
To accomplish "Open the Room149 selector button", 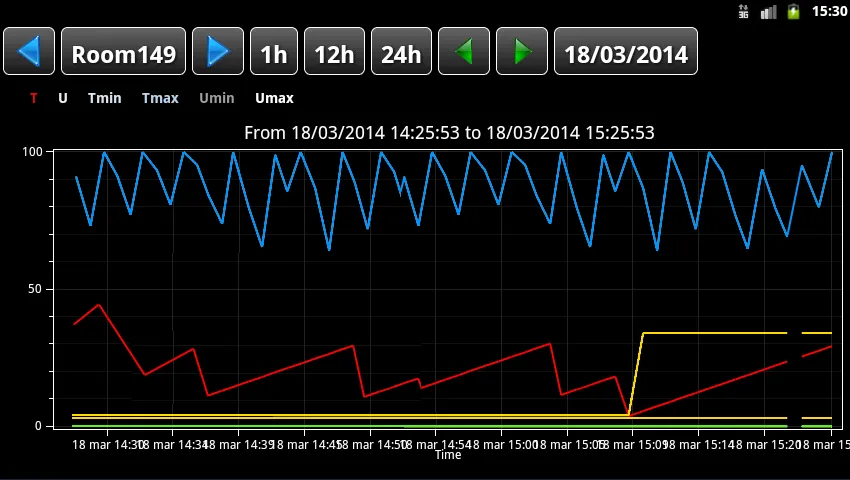I will point(124,51).
